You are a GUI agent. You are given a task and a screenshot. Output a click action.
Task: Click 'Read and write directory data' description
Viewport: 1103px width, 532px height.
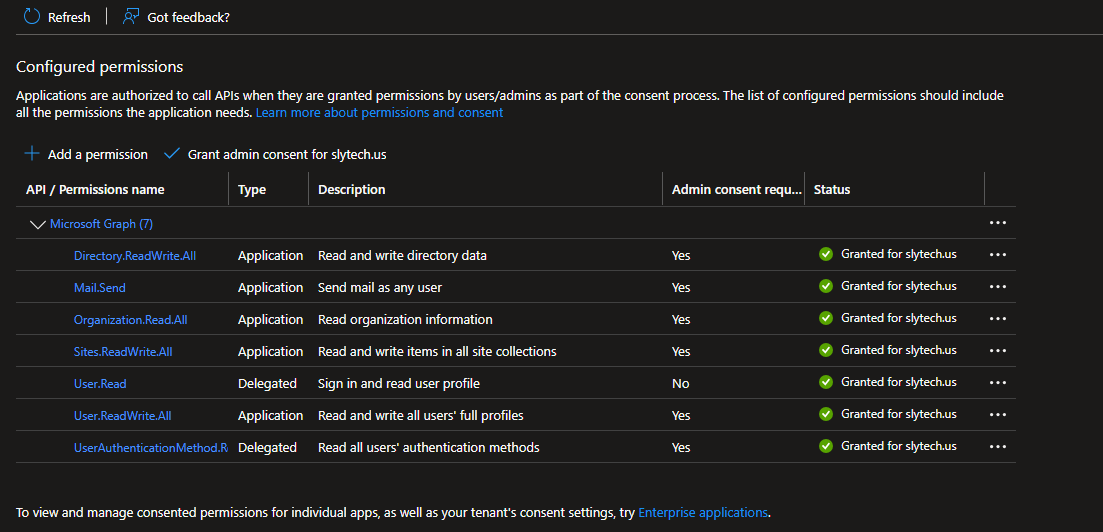(402, 255)
